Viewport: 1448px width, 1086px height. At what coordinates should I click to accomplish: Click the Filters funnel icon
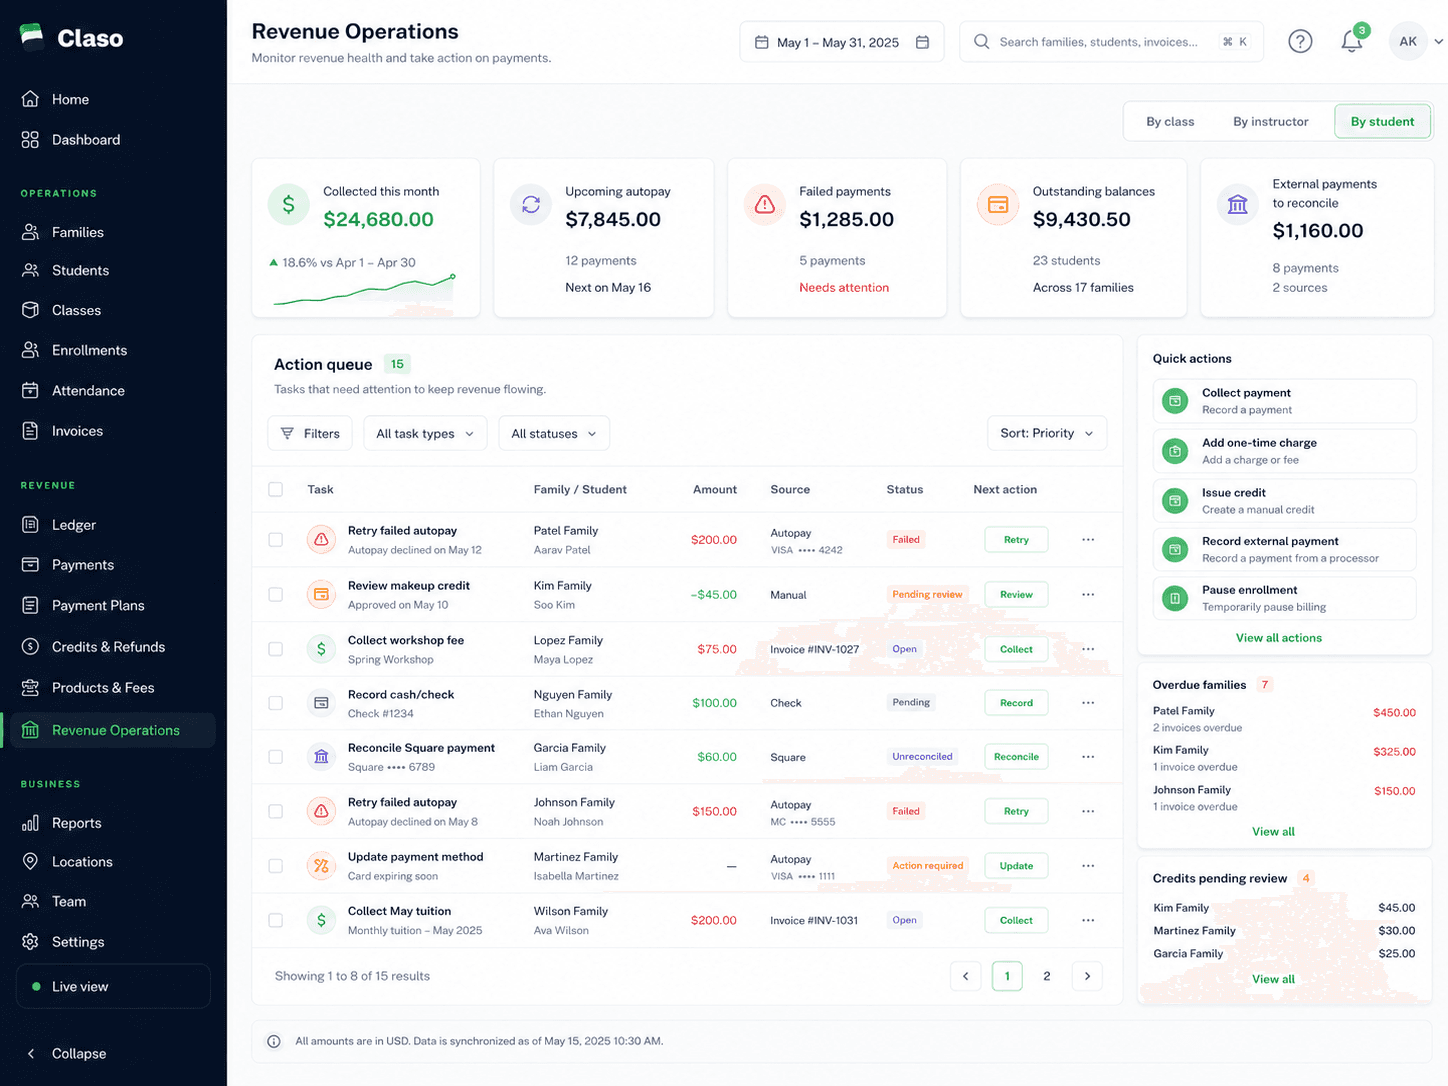click(287, 433)
